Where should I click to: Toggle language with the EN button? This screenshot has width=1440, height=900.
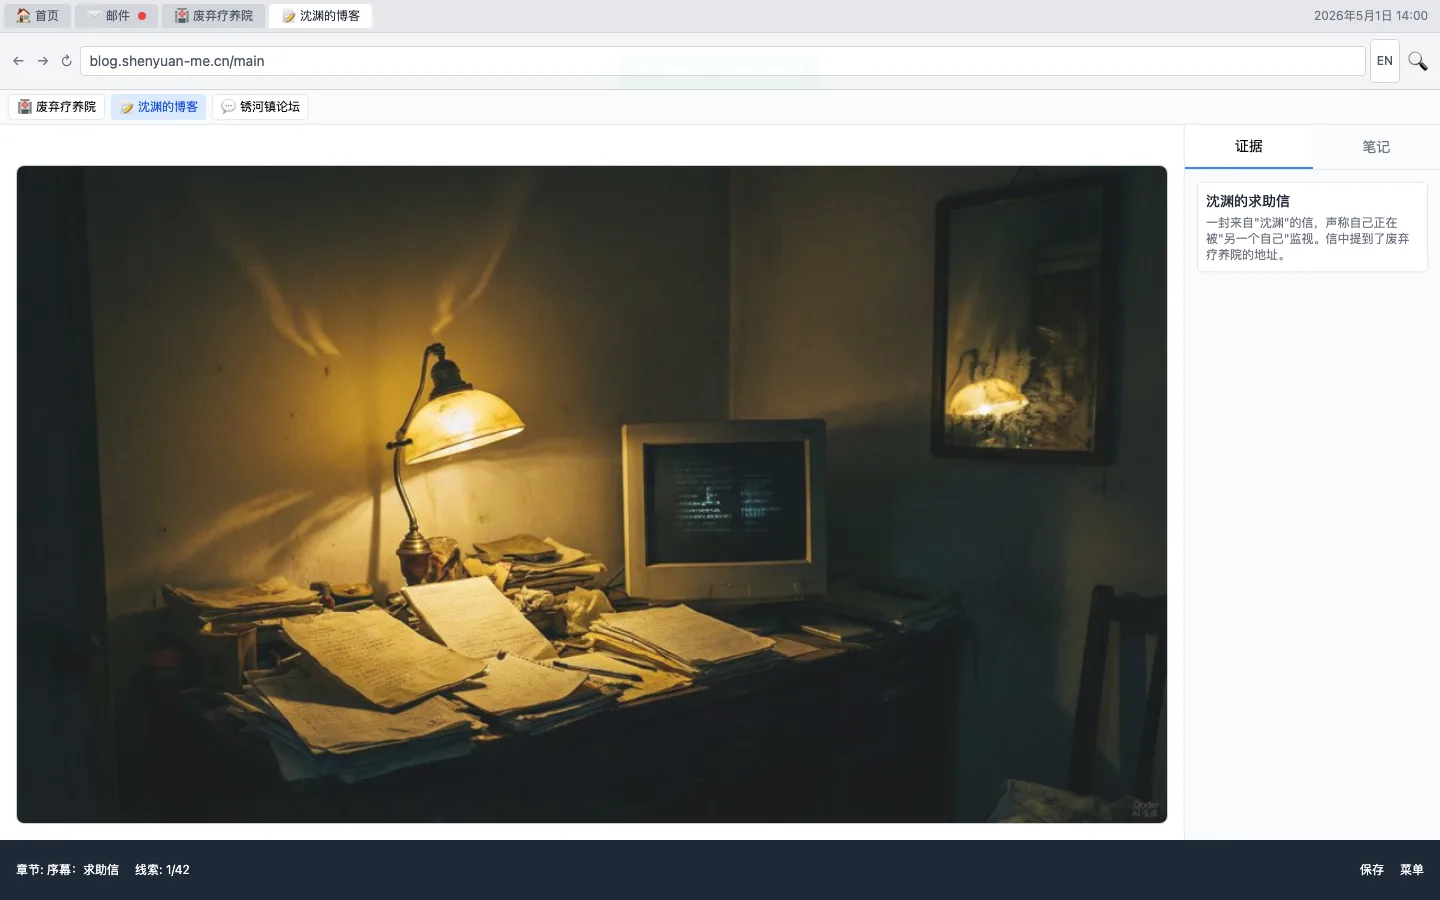click(x=1384, y=61)
